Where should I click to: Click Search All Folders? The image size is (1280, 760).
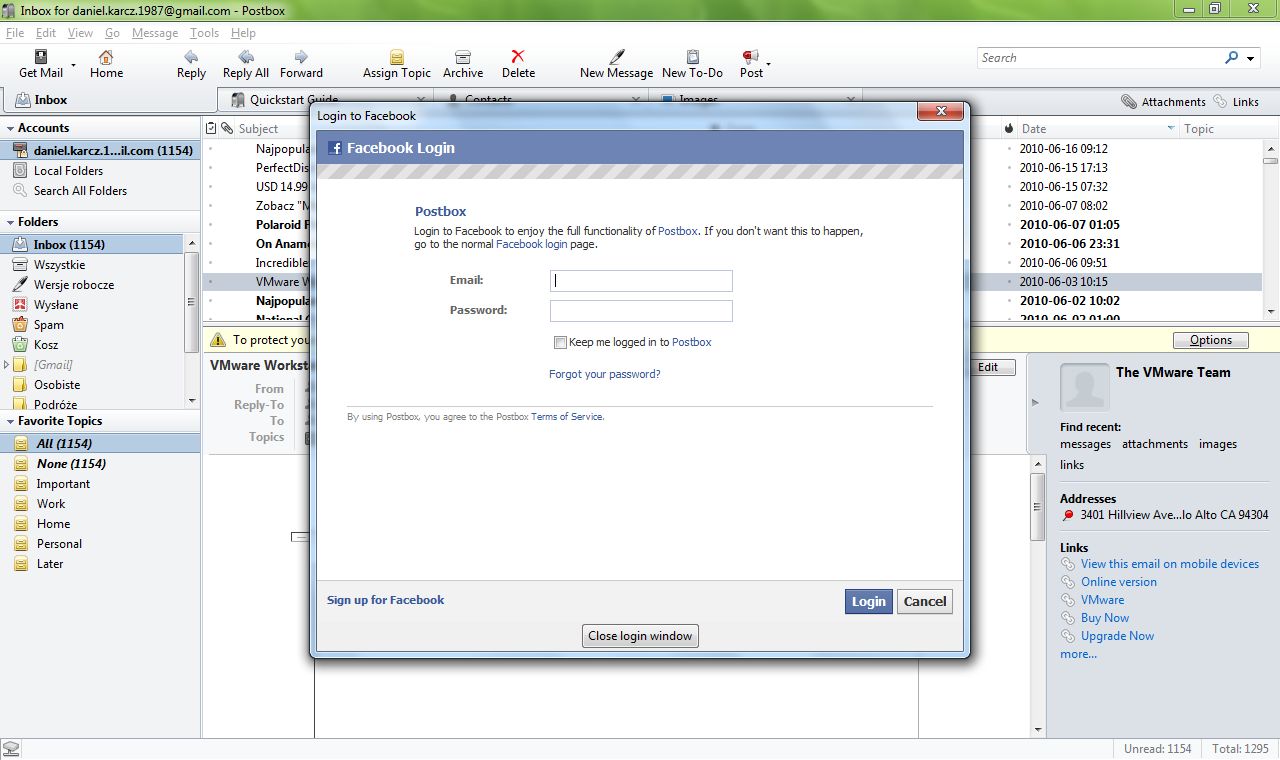pyautogui.click(x=80, y=191)
